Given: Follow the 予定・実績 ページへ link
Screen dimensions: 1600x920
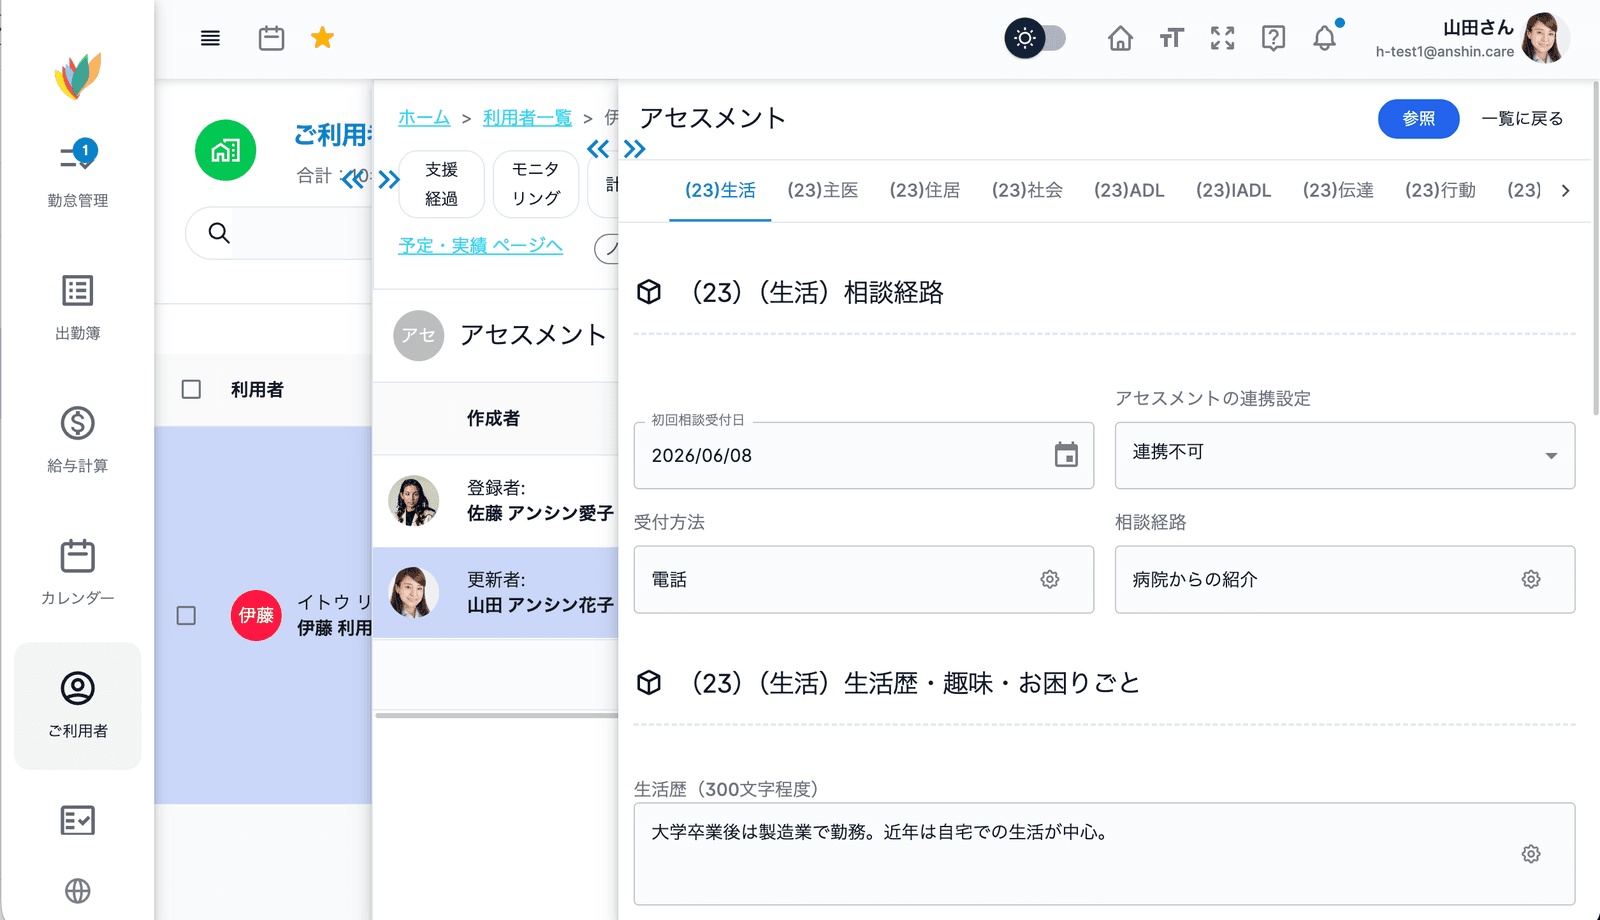Looking at the screenshot, I should (480, 245).
